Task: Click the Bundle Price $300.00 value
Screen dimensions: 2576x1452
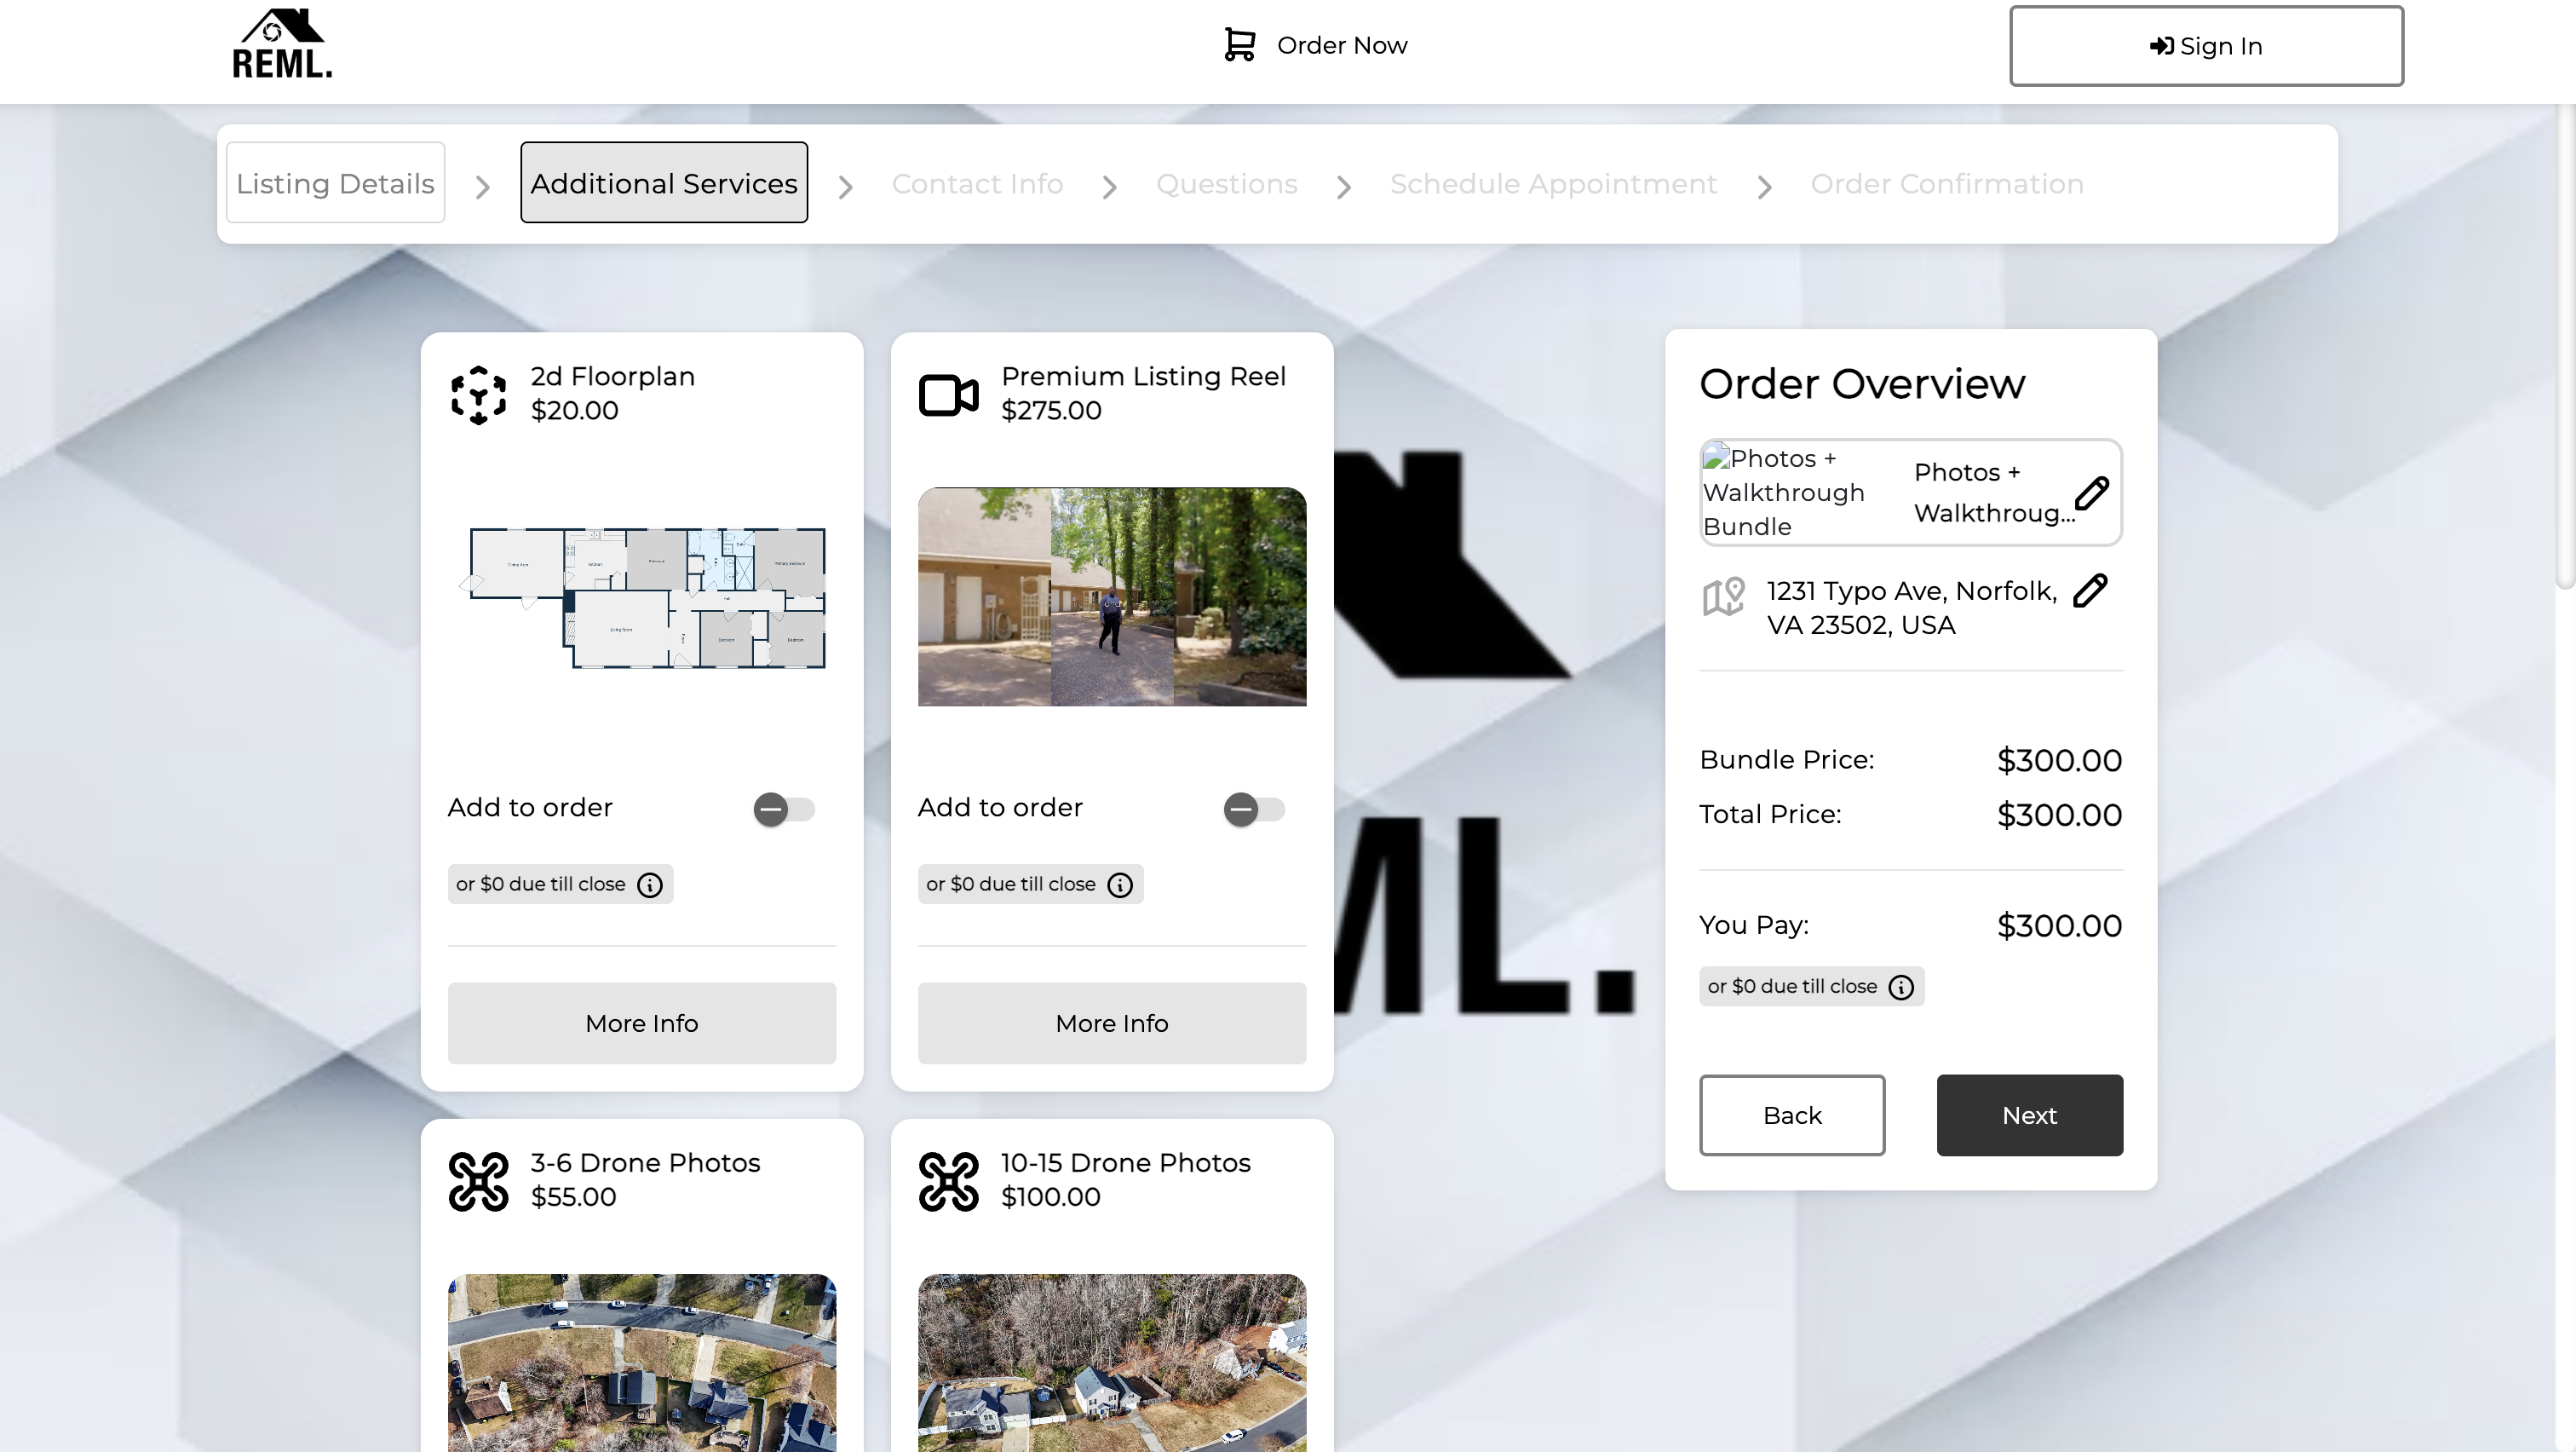Action: coord(2059,760)
